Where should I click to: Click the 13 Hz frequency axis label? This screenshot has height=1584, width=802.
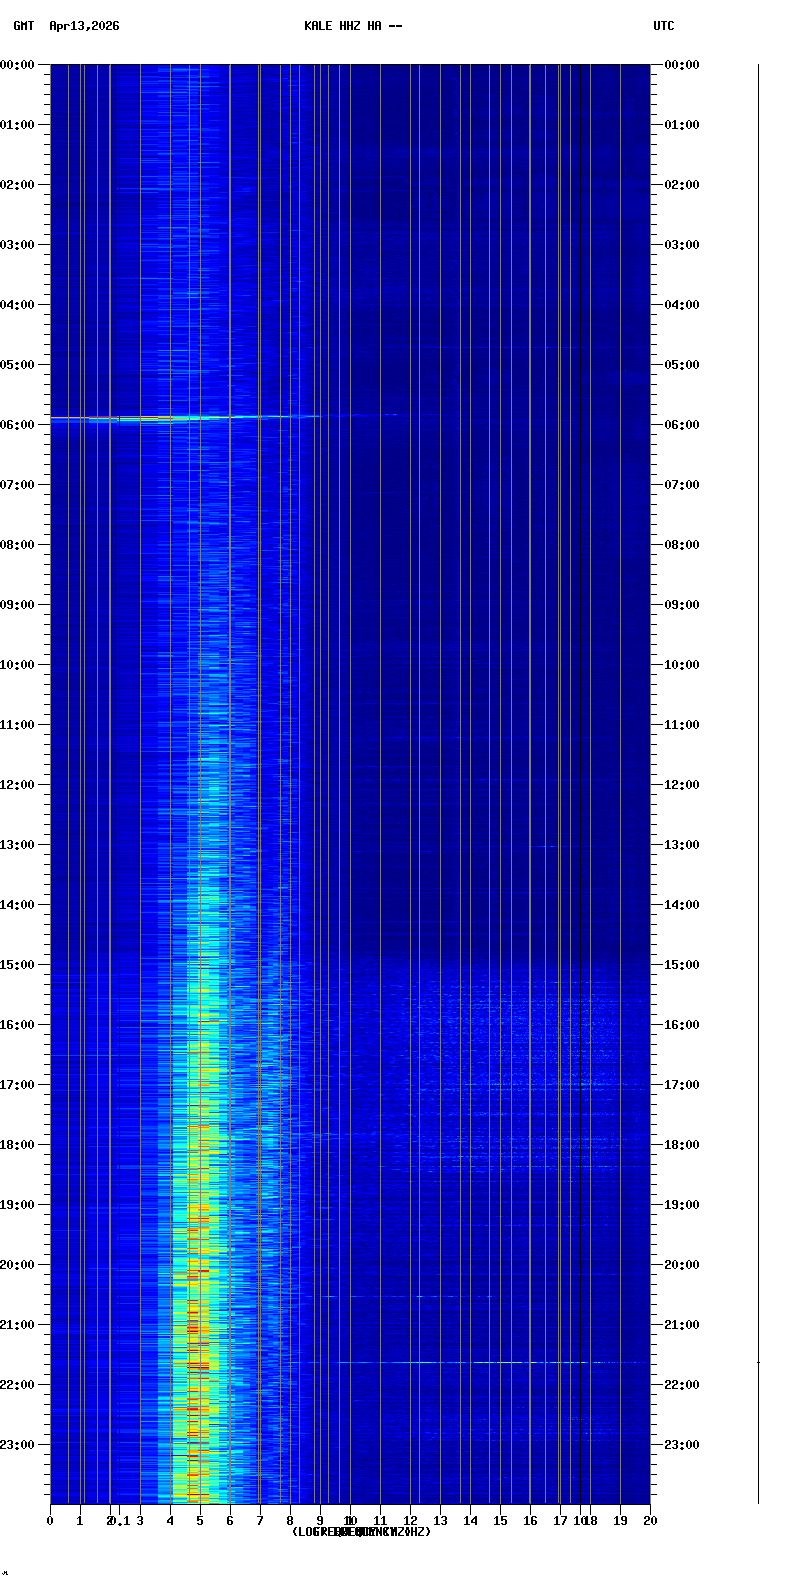tap(440, 1521)
